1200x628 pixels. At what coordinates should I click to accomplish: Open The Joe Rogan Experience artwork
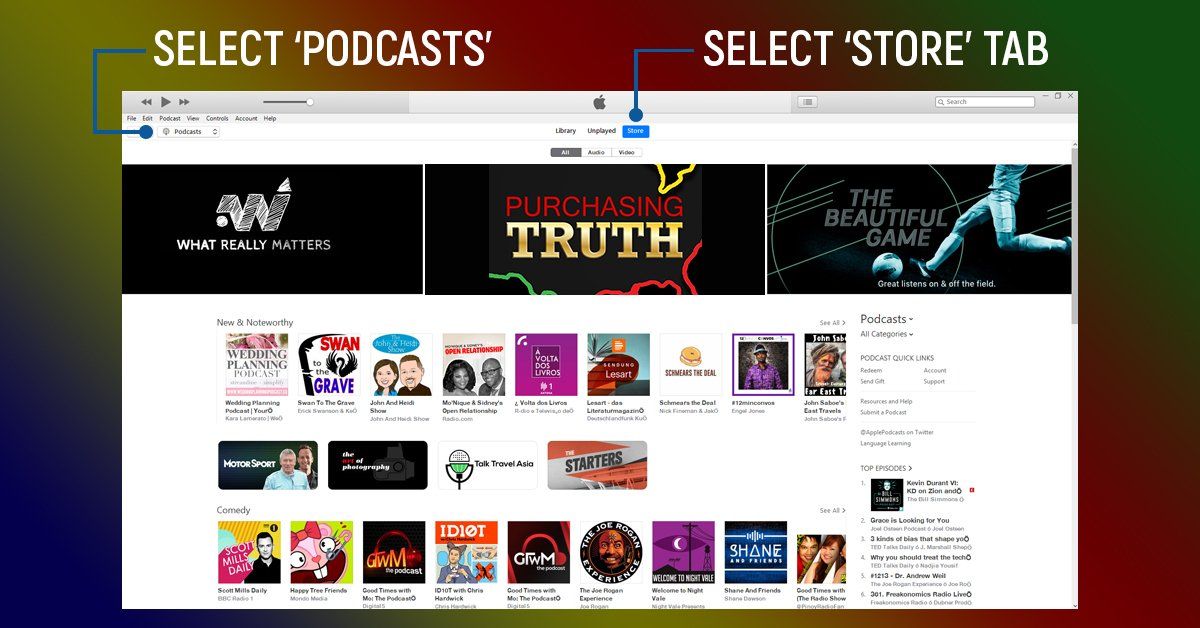[x=611, y=552]
